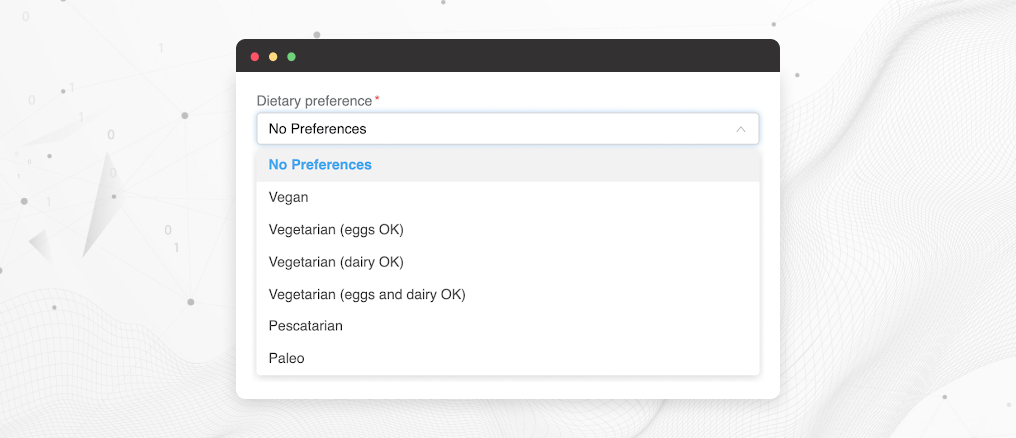Click the dark window title bar

(x=520, y=56)
